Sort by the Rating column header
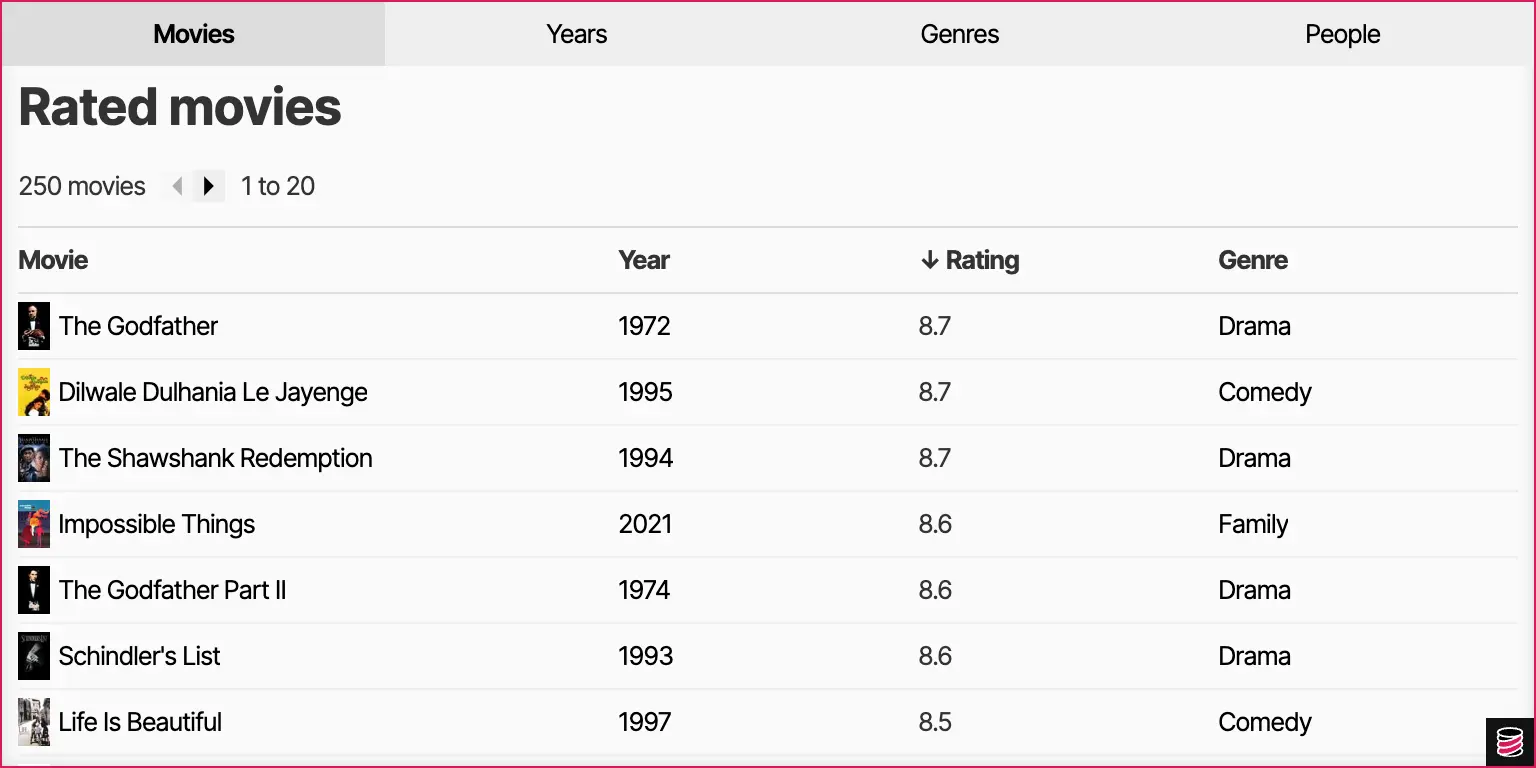This screenshot has height=768, width=1536. click(969, 260)
